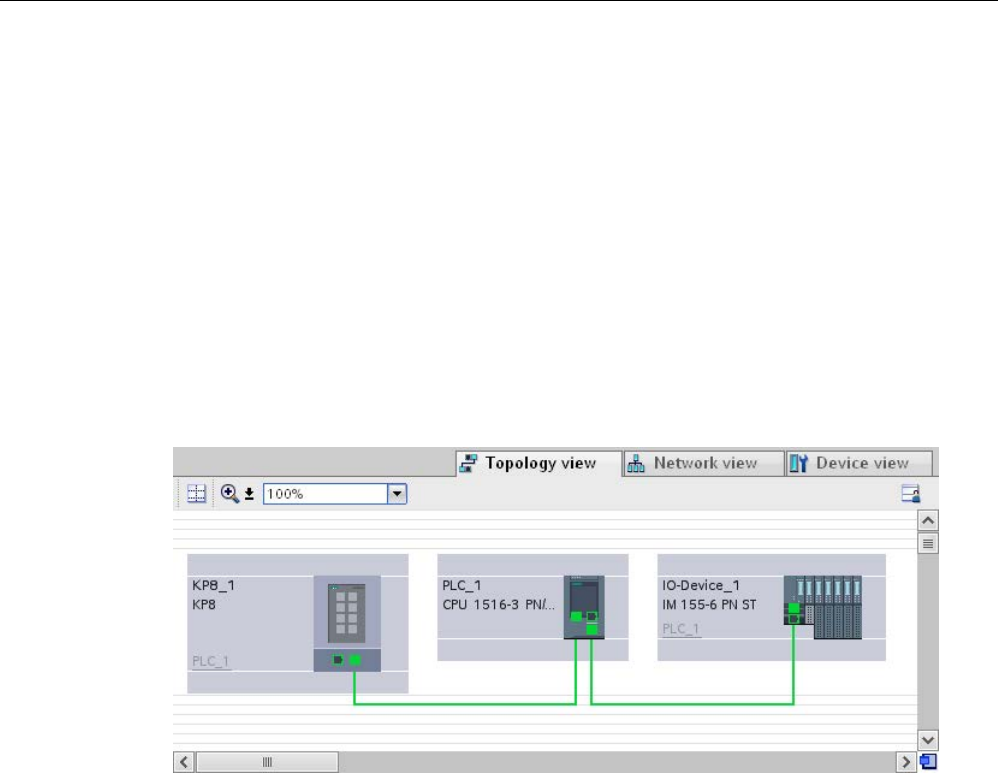Select the PLC_1 CPU 1516-3 device image

coord(584,607)
